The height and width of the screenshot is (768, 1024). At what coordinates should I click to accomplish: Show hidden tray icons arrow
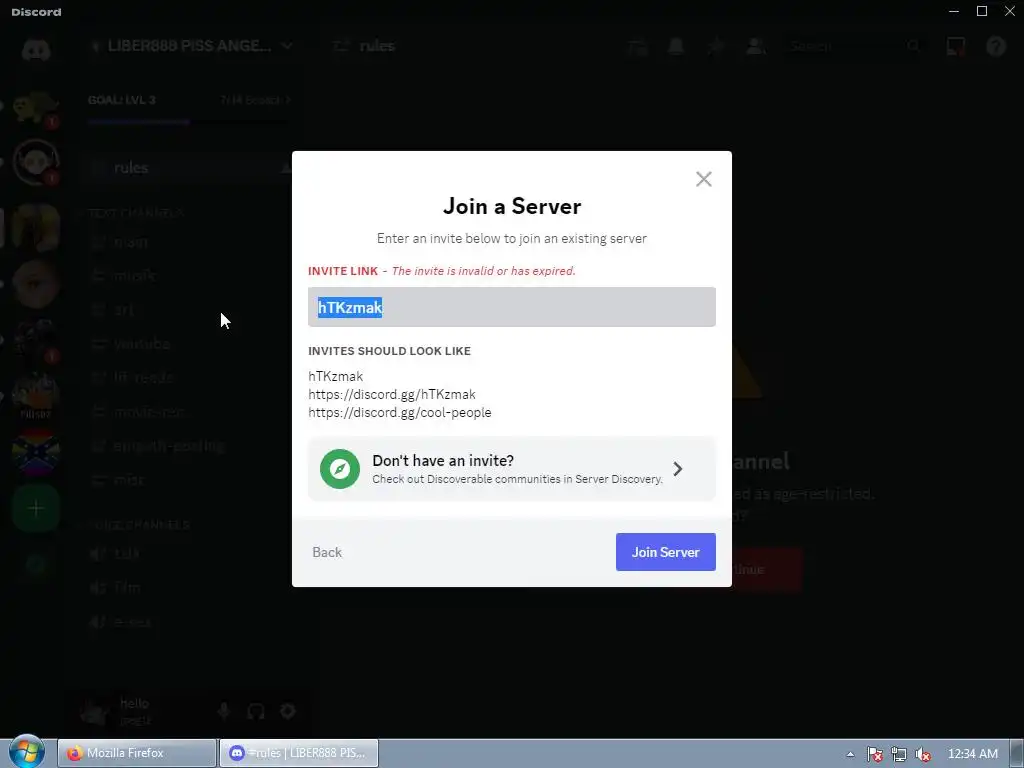point(850,754)
